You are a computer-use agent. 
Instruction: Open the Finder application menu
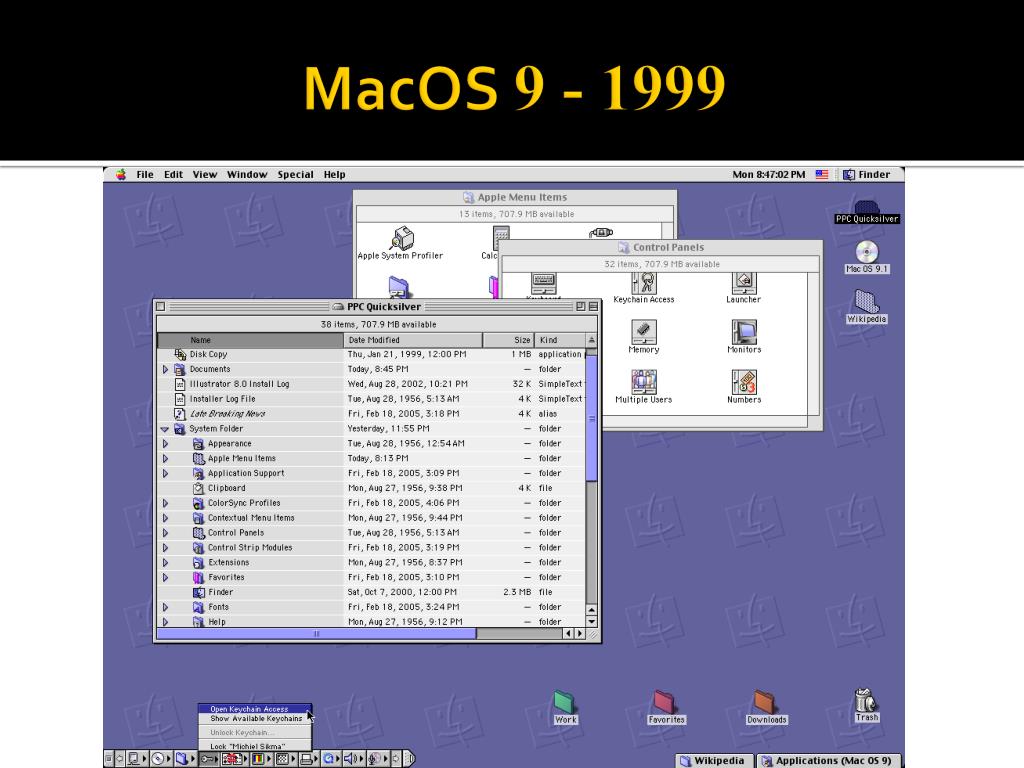(867, 174)
